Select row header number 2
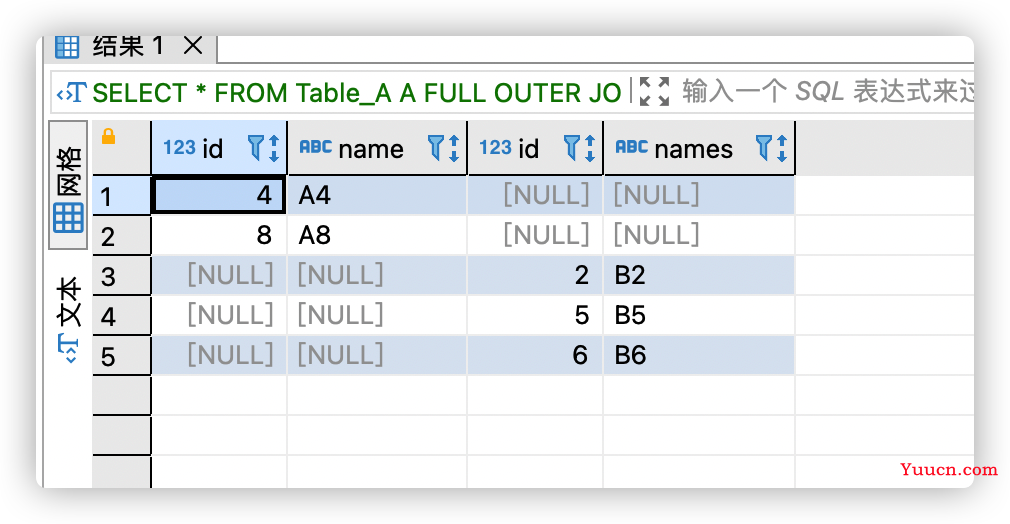 [x=122, y=236]
